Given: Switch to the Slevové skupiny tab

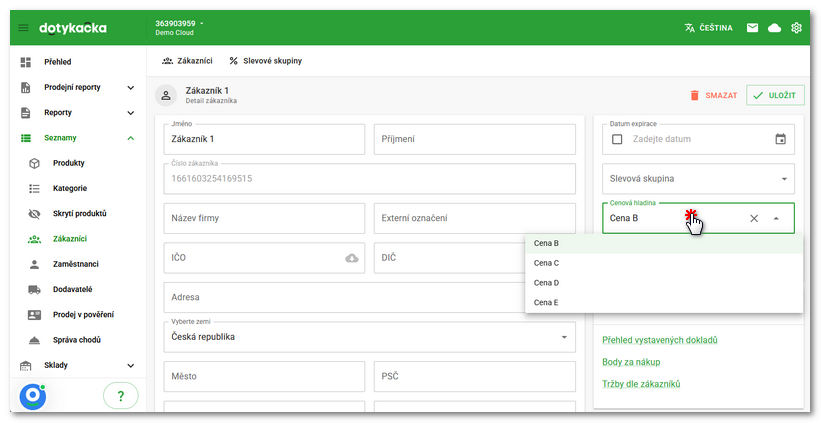Looking at the screenshot, I should point(266,61).
